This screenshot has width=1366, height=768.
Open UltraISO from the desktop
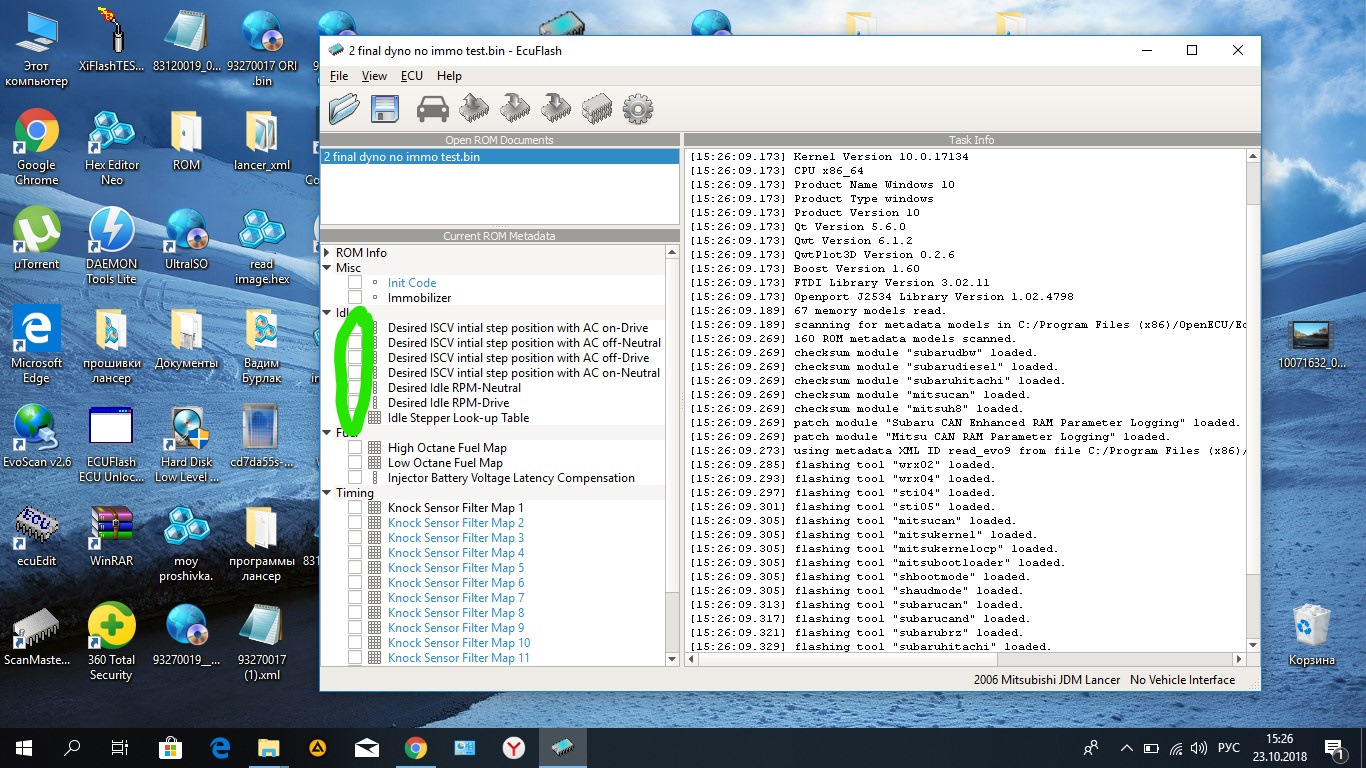(x=186, y=240)
